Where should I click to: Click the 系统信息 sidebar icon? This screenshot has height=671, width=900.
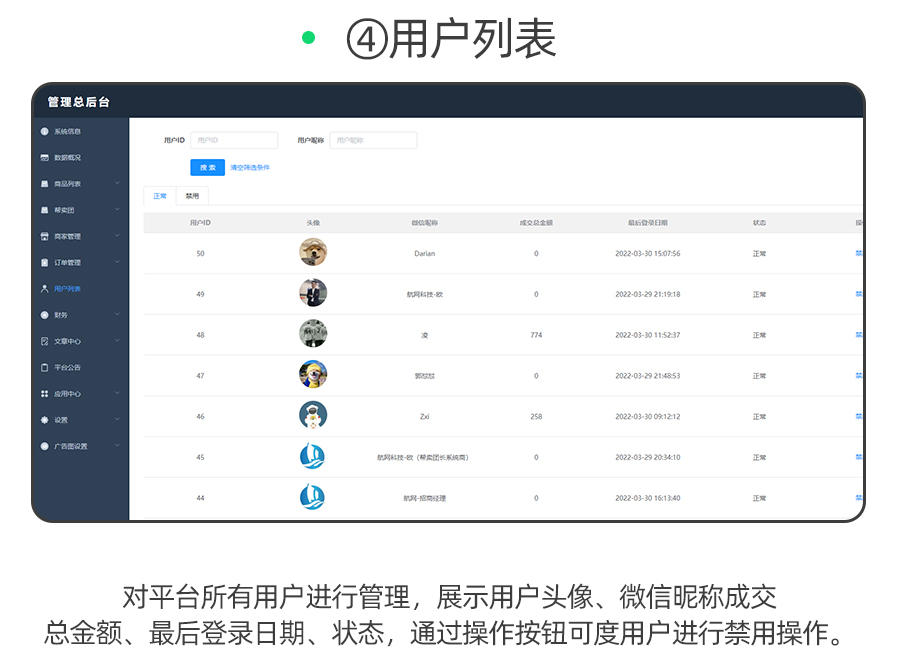(x=44, y=131)
